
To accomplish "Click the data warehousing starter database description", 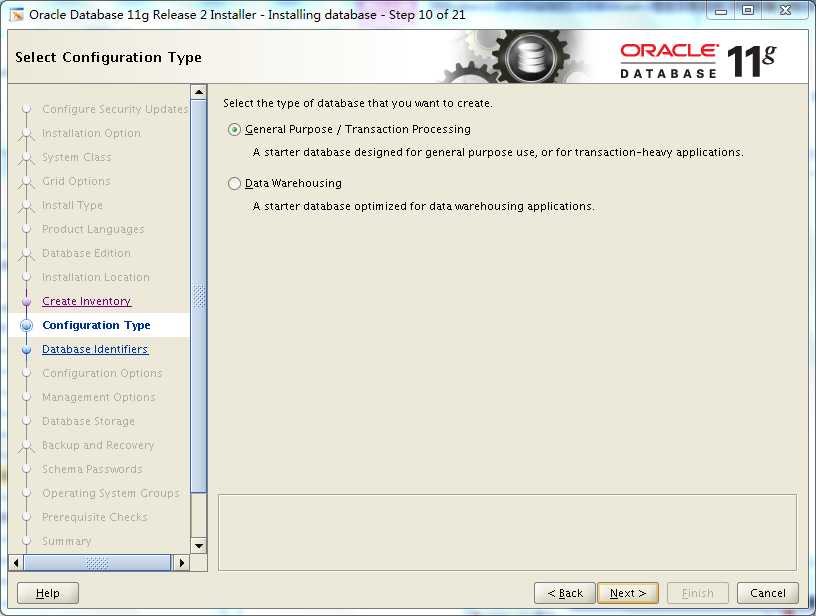I will 423,207.
